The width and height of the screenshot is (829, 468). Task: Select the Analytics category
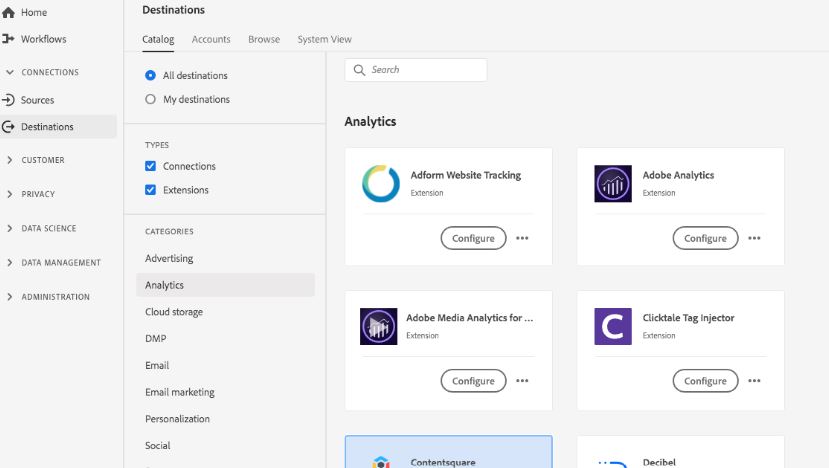point(226,285)
